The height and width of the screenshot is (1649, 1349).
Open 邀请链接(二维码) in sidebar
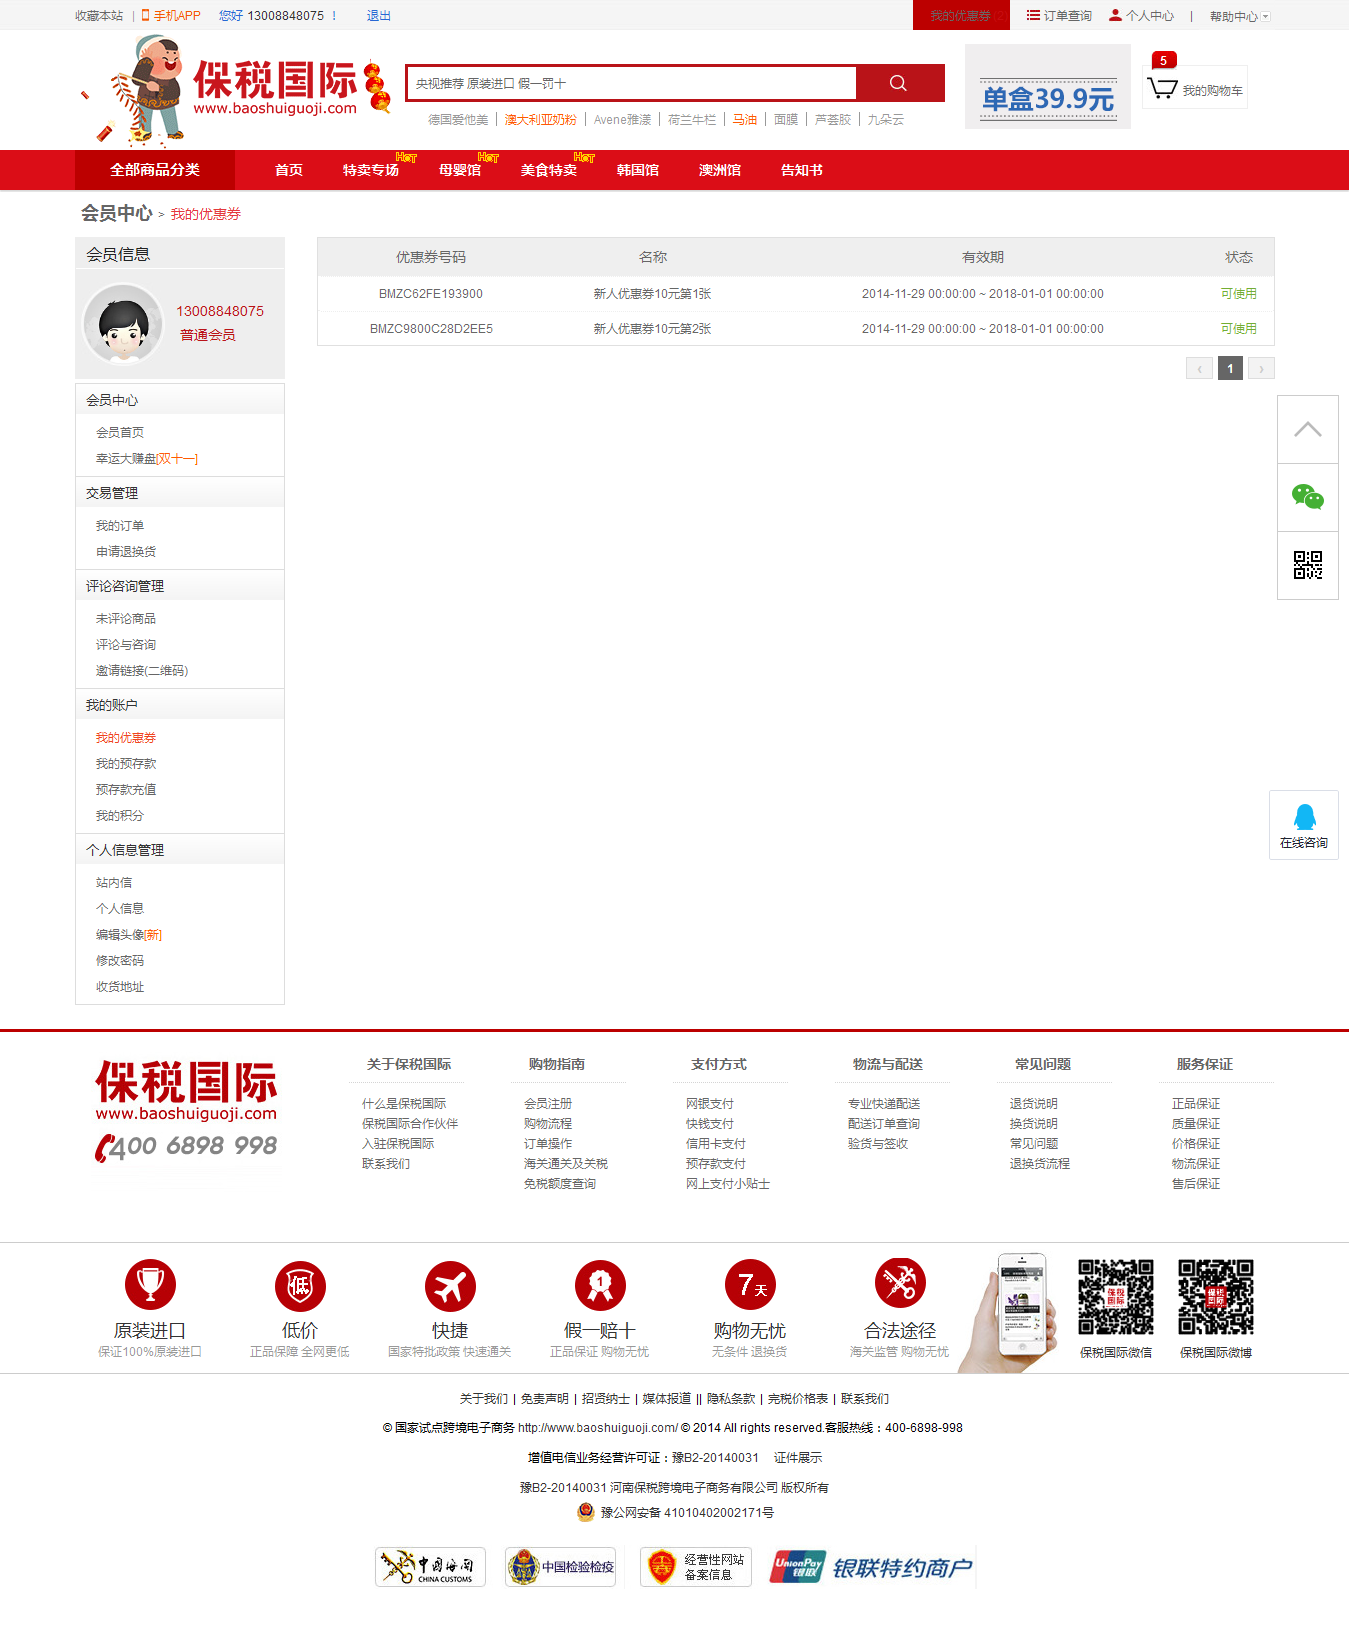(x=142, y=670)
